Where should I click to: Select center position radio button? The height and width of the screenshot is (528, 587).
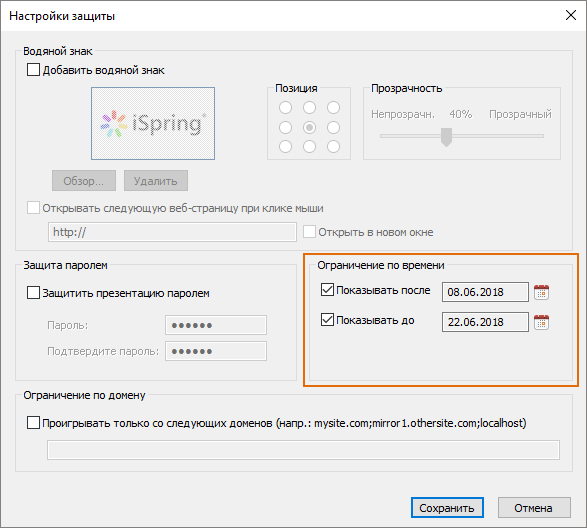coord(309,127)
